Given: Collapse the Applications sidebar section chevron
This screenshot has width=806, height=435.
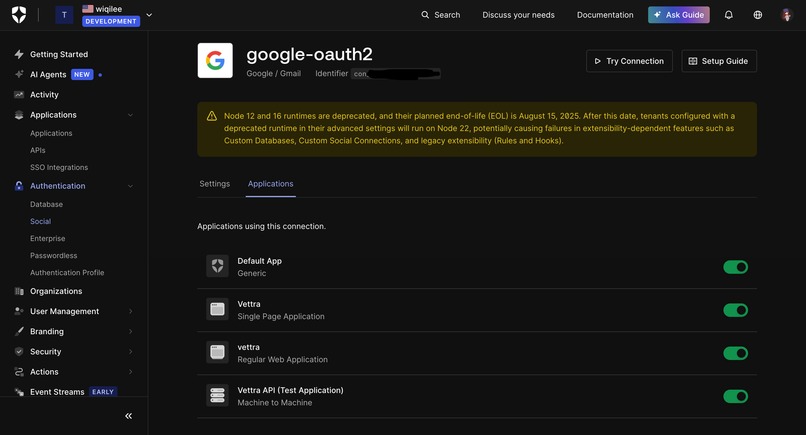Looking at the screenshot, I should click(131, 115).
